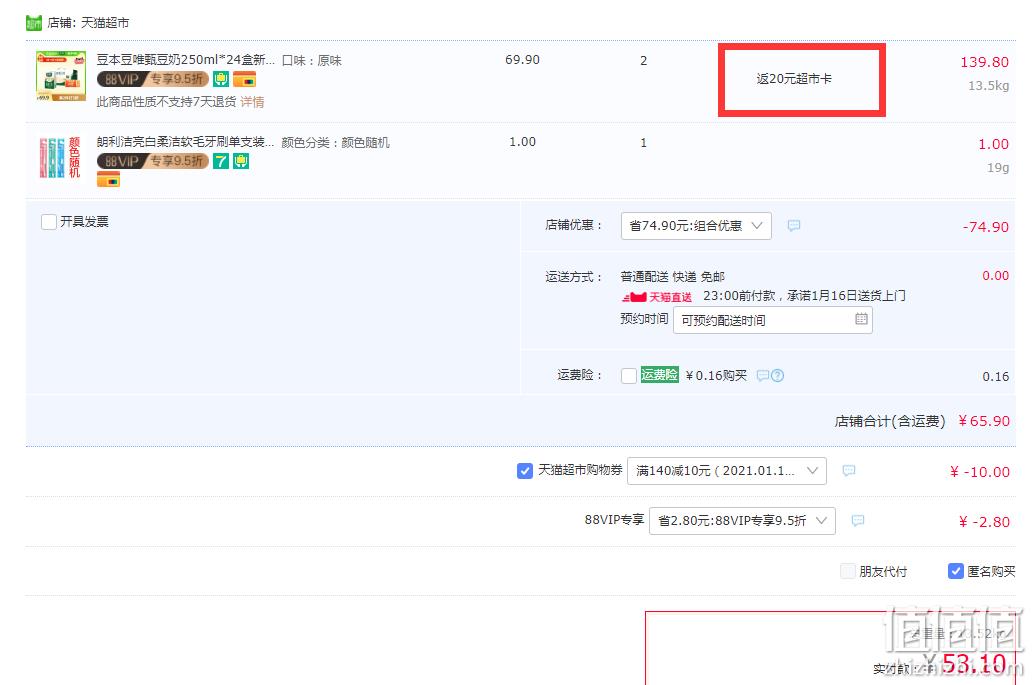The height and width of the screenshot is (685, 1033).
Task: Open the 朗利洁亮白柔洁软毛牙刷 product title
Action: 185,142
